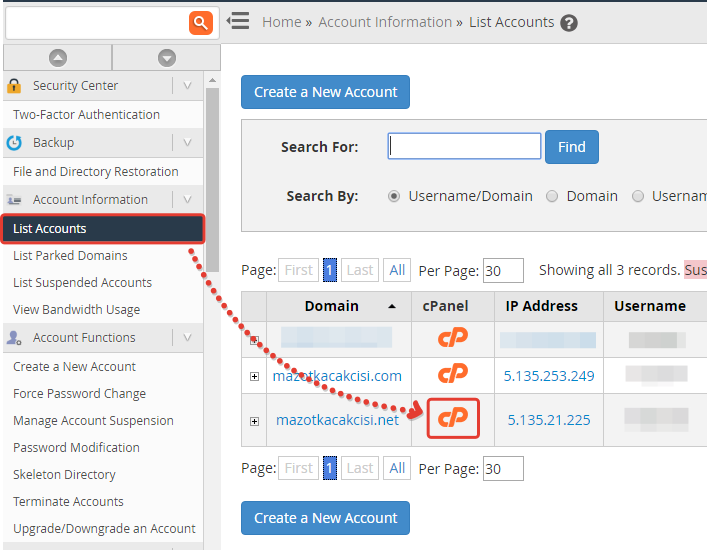
Task: Open Terminate Accounts menu item
Action: (68, 502)
